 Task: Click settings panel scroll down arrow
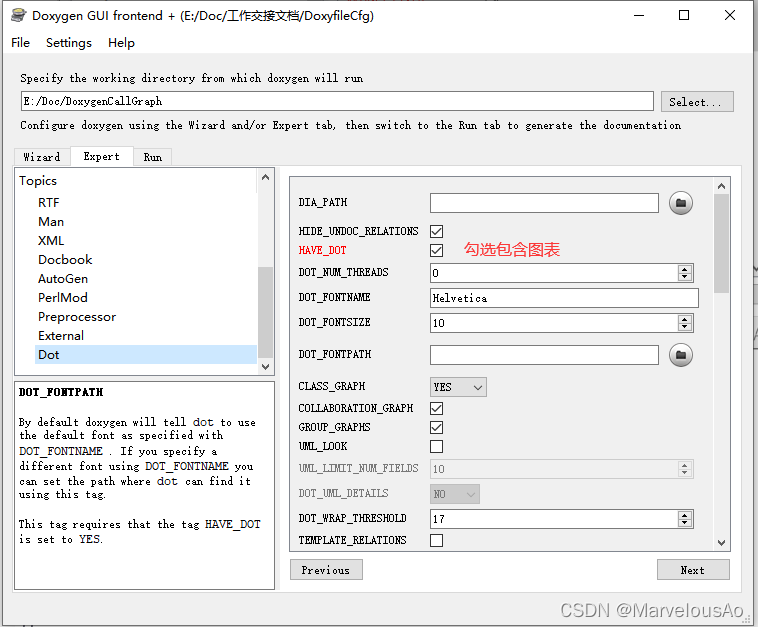pyautogui.click(x=721, y=543)
